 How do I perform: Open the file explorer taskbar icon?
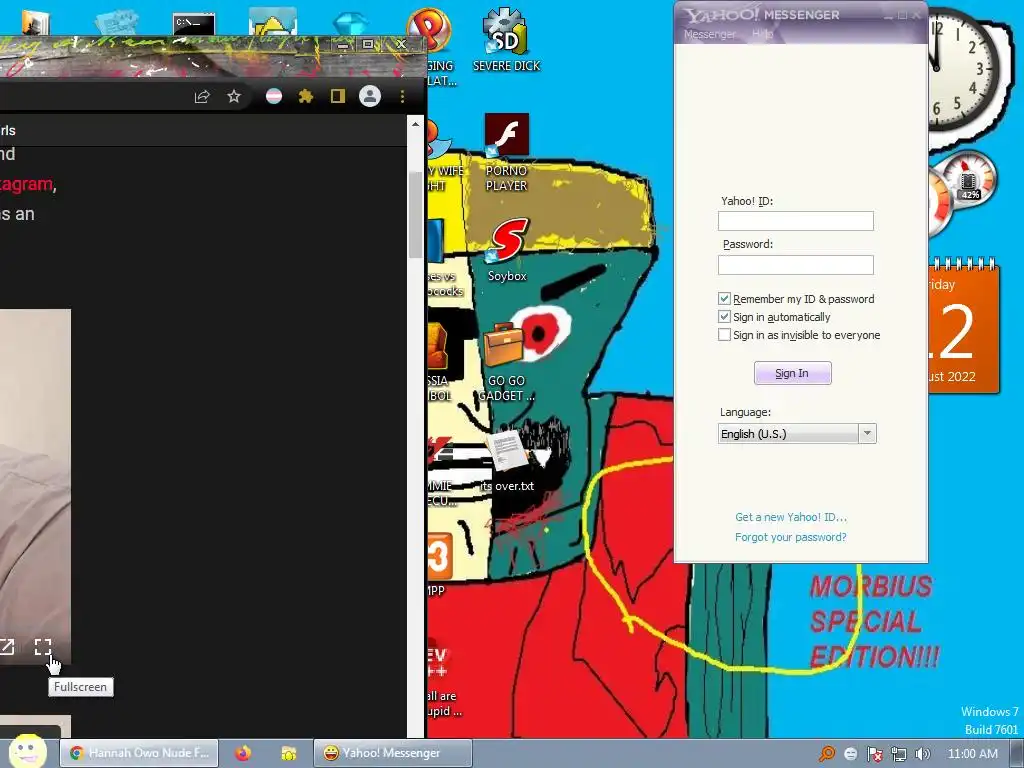point(289,753)
